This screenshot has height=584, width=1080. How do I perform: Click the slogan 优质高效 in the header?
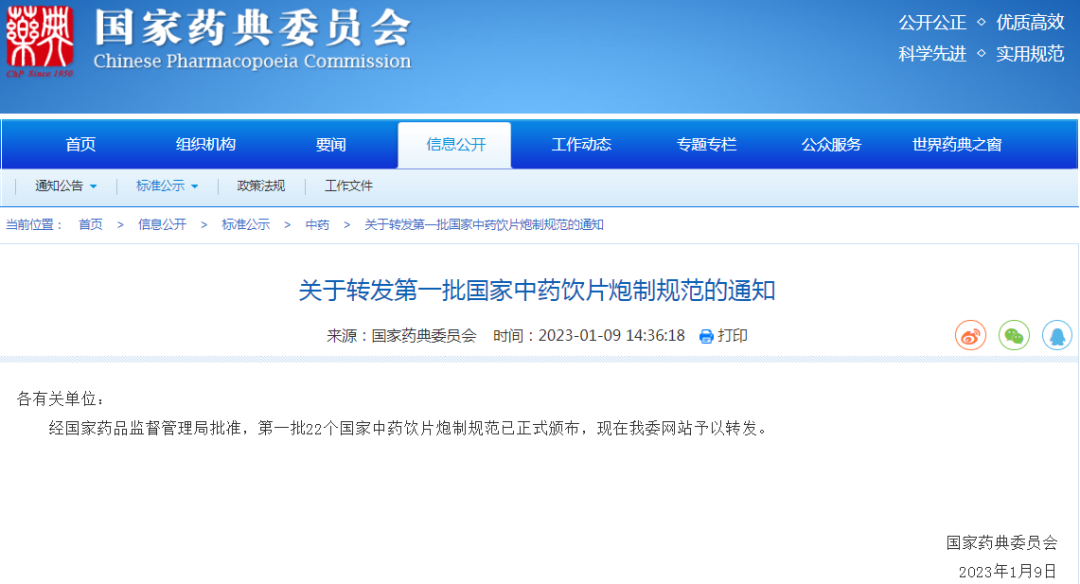coord(1030,23)
